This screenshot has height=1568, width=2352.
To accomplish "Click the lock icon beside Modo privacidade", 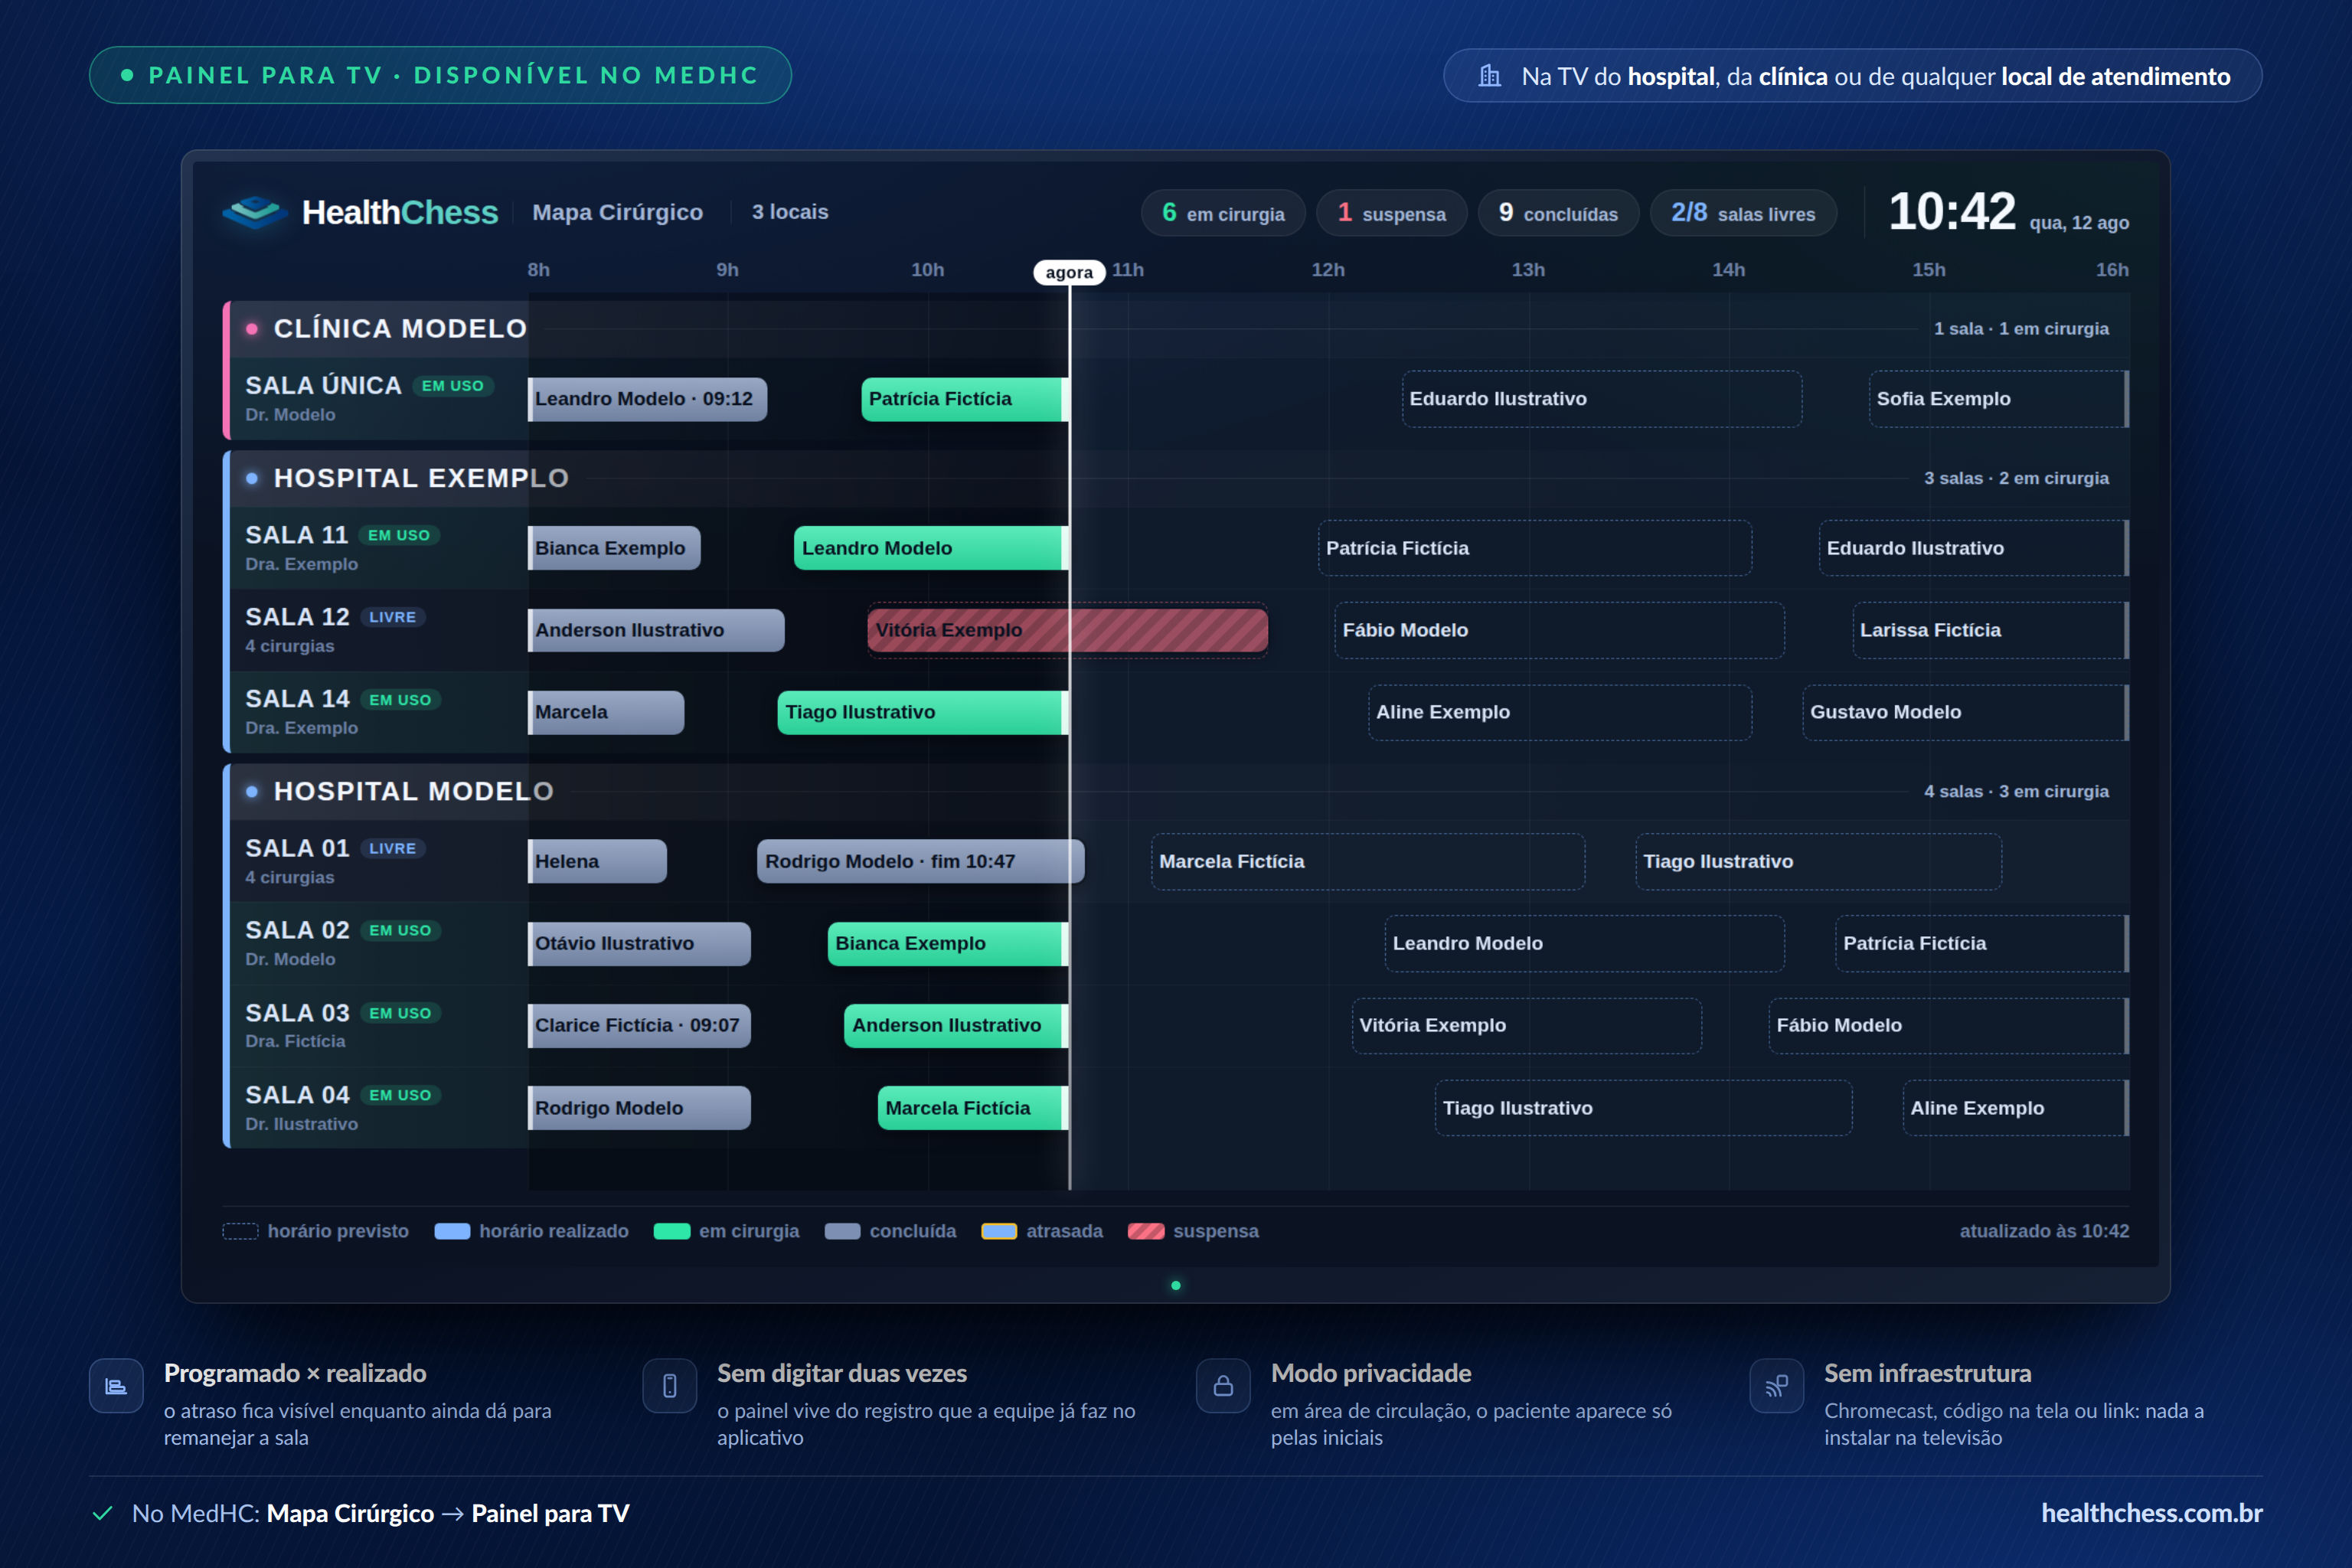I will pyautogui.click(x=1223, y=1386).
